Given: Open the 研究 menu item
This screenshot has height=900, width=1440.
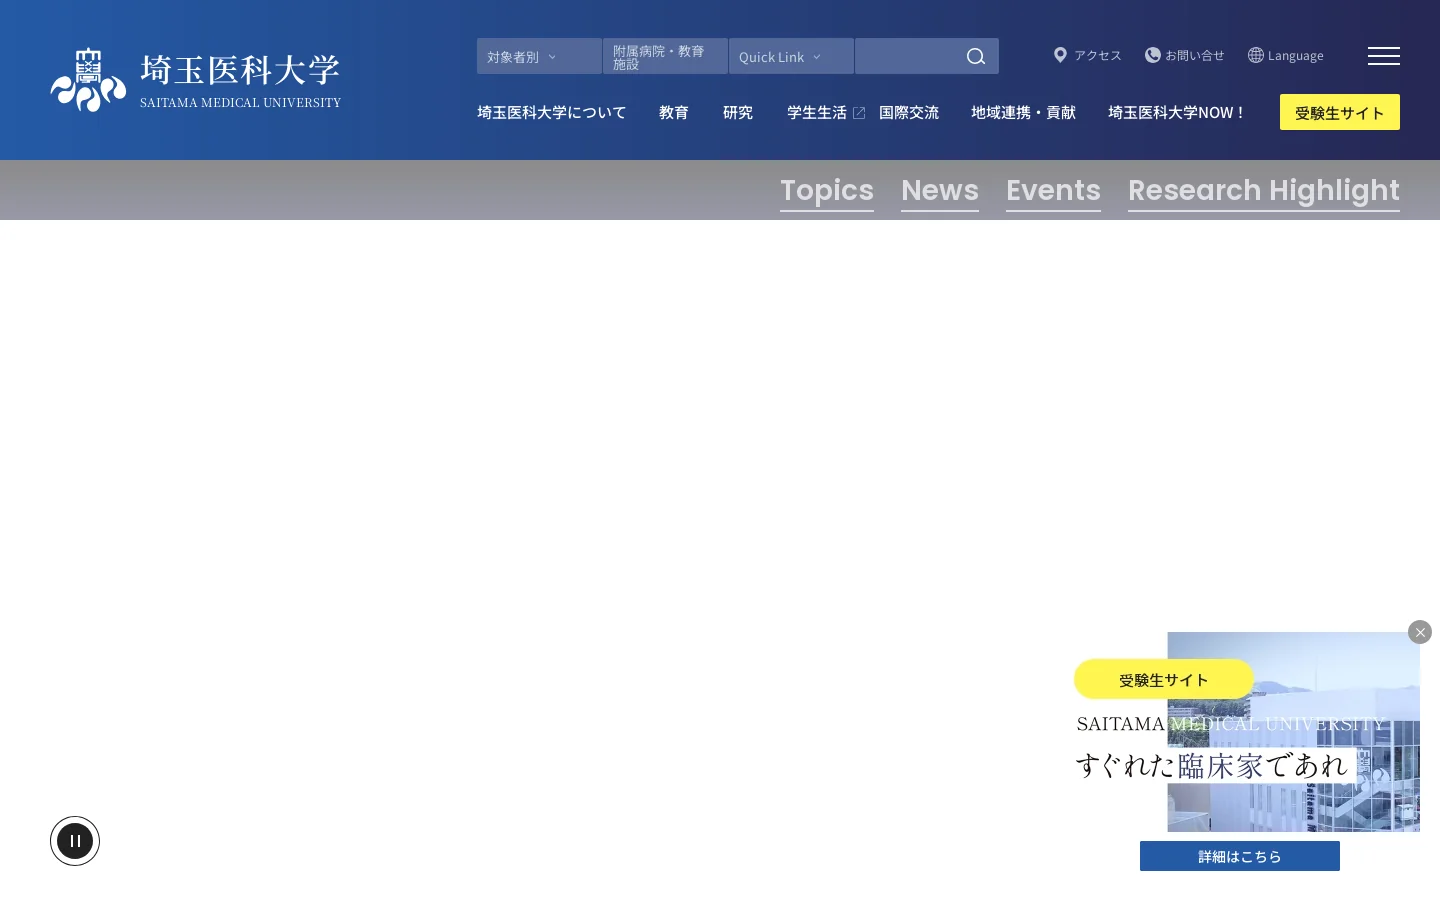Looking at the screenshot, I should [738, 112].
